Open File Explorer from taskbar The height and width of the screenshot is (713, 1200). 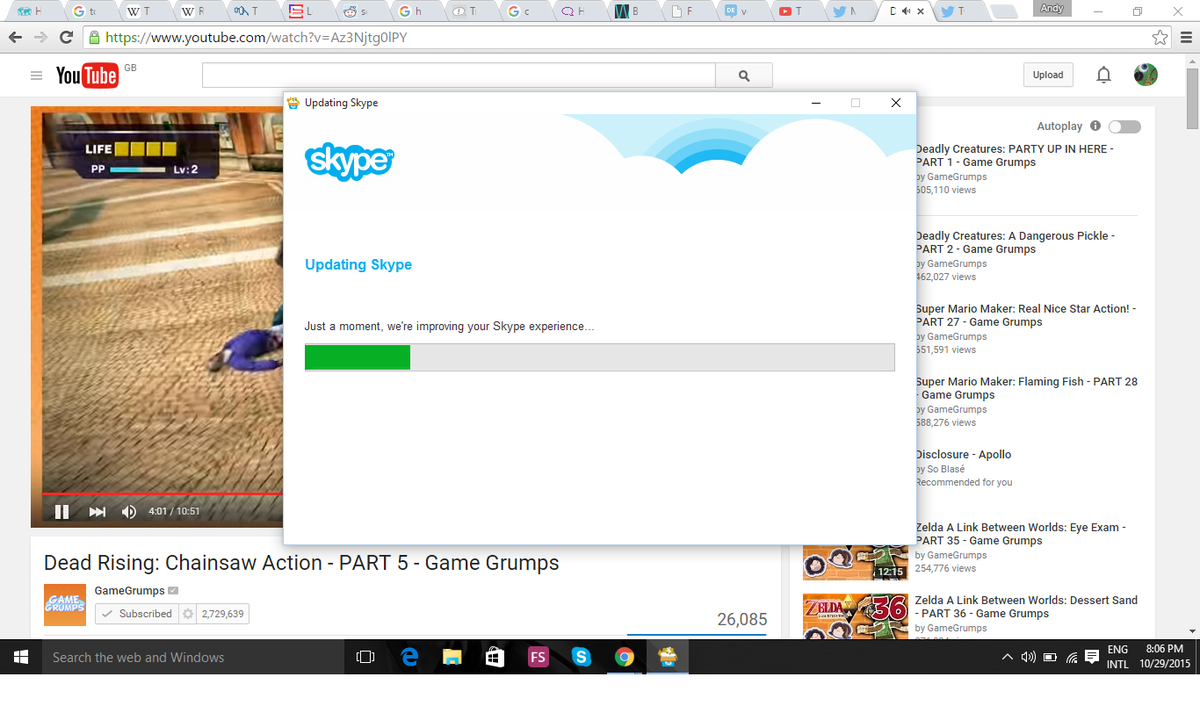coord(452,657)
